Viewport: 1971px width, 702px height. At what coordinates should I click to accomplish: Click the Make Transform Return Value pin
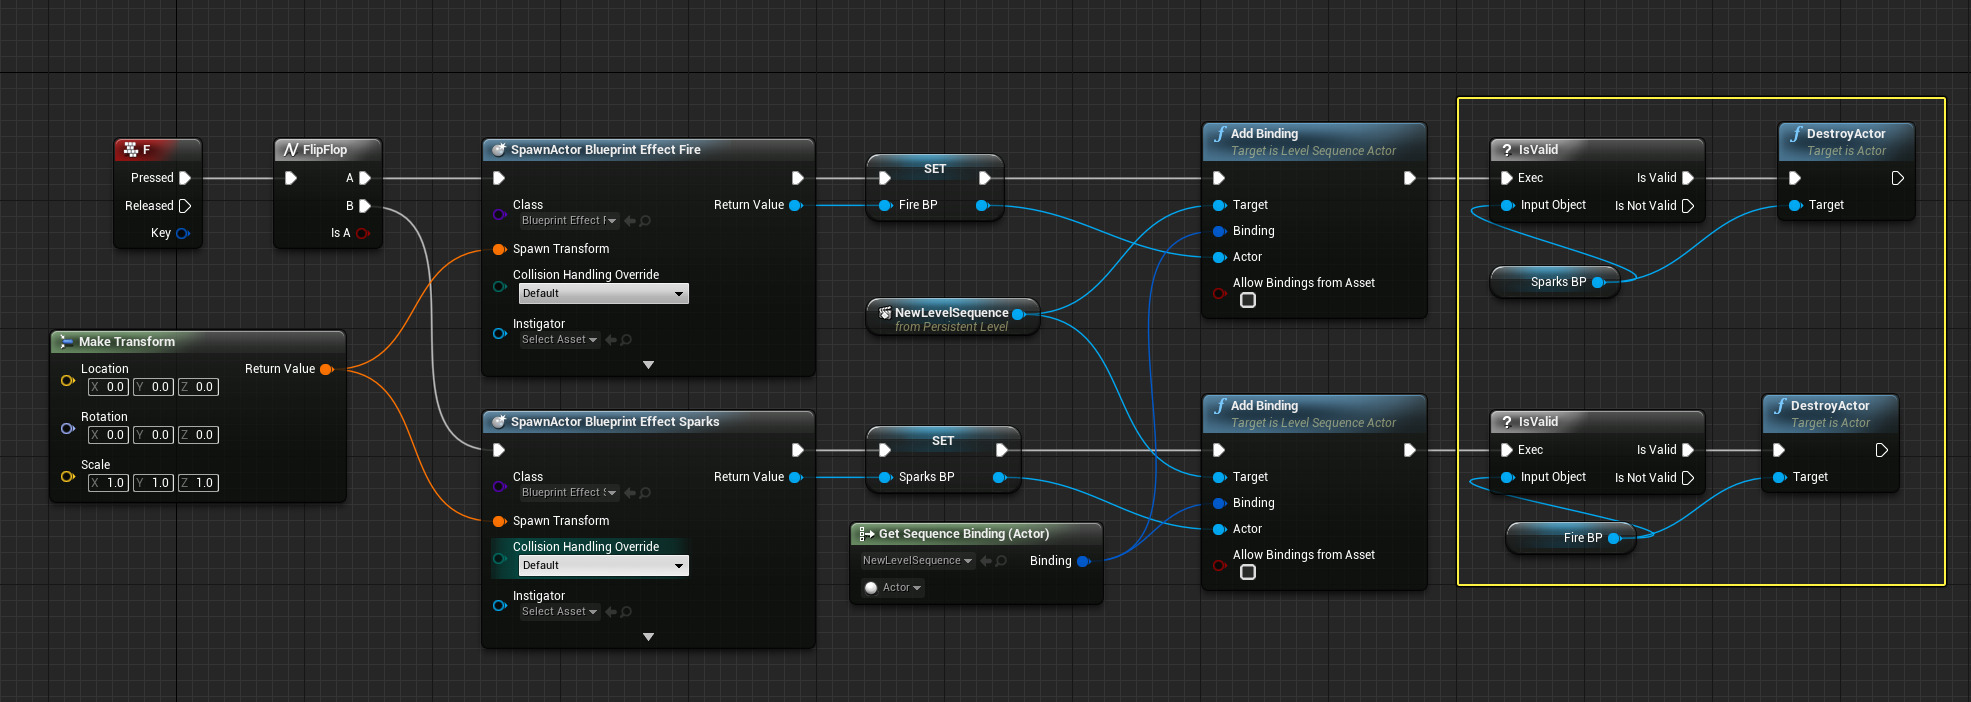[326, 369]
